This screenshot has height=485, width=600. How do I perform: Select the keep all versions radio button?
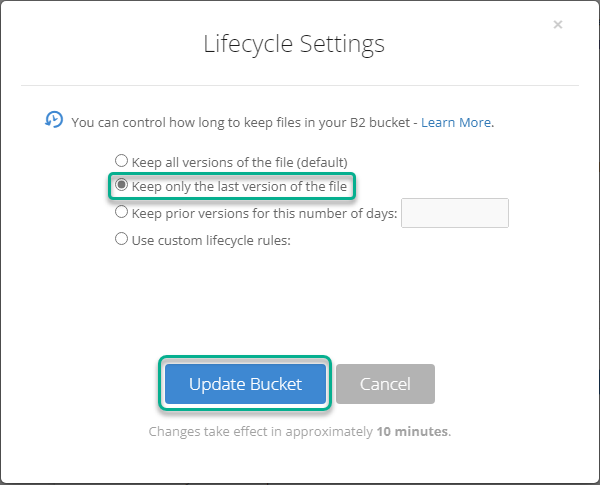121,161
